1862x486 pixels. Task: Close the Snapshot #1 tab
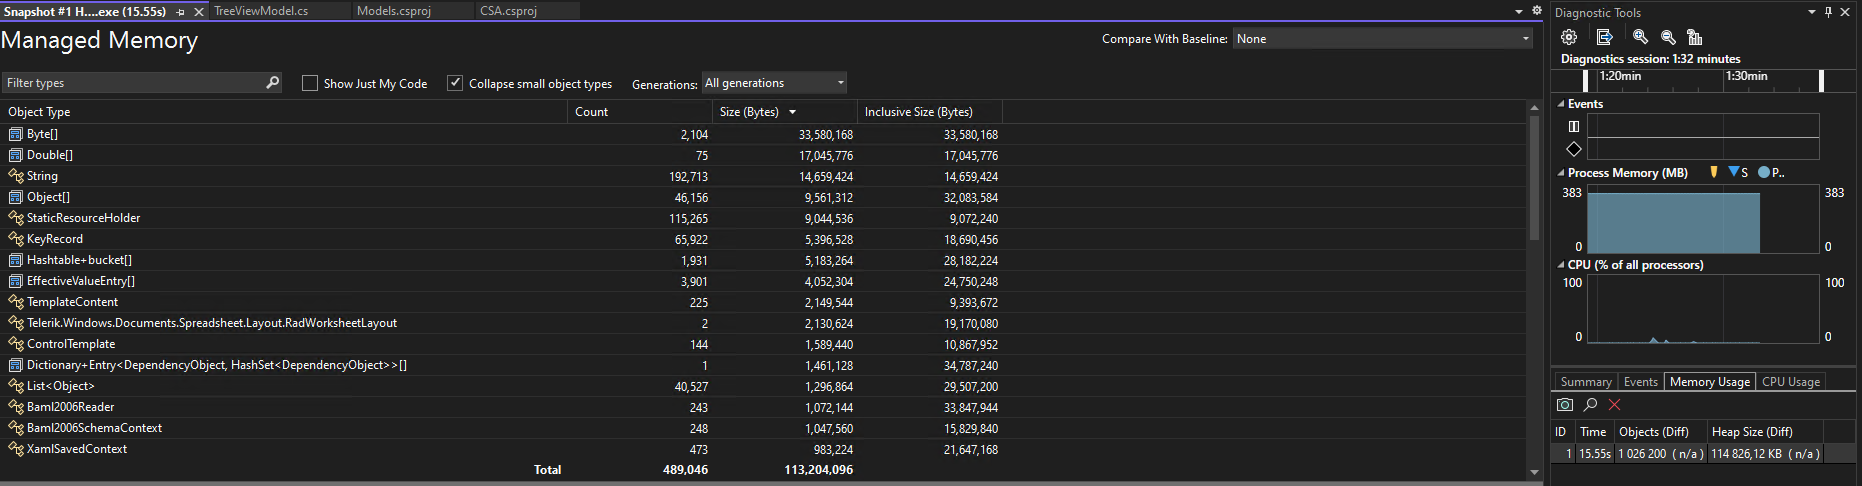(199, 12)
